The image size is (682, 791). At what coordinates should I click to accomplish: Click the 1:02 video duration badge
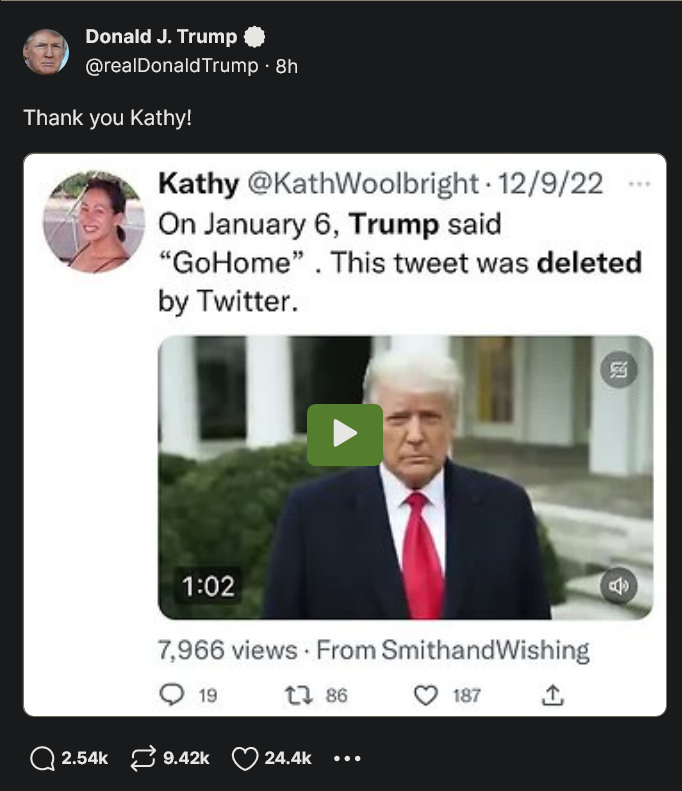tap(208, 587)
